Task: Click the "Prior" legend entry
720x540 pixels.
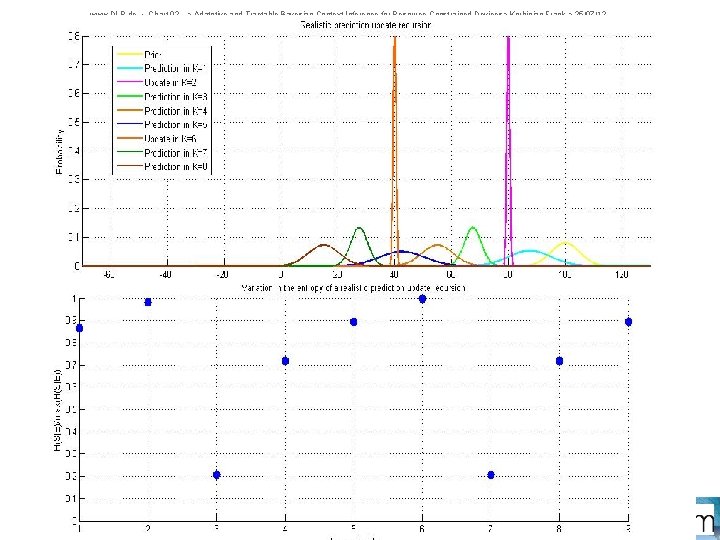Action: (x=137, y=55)
